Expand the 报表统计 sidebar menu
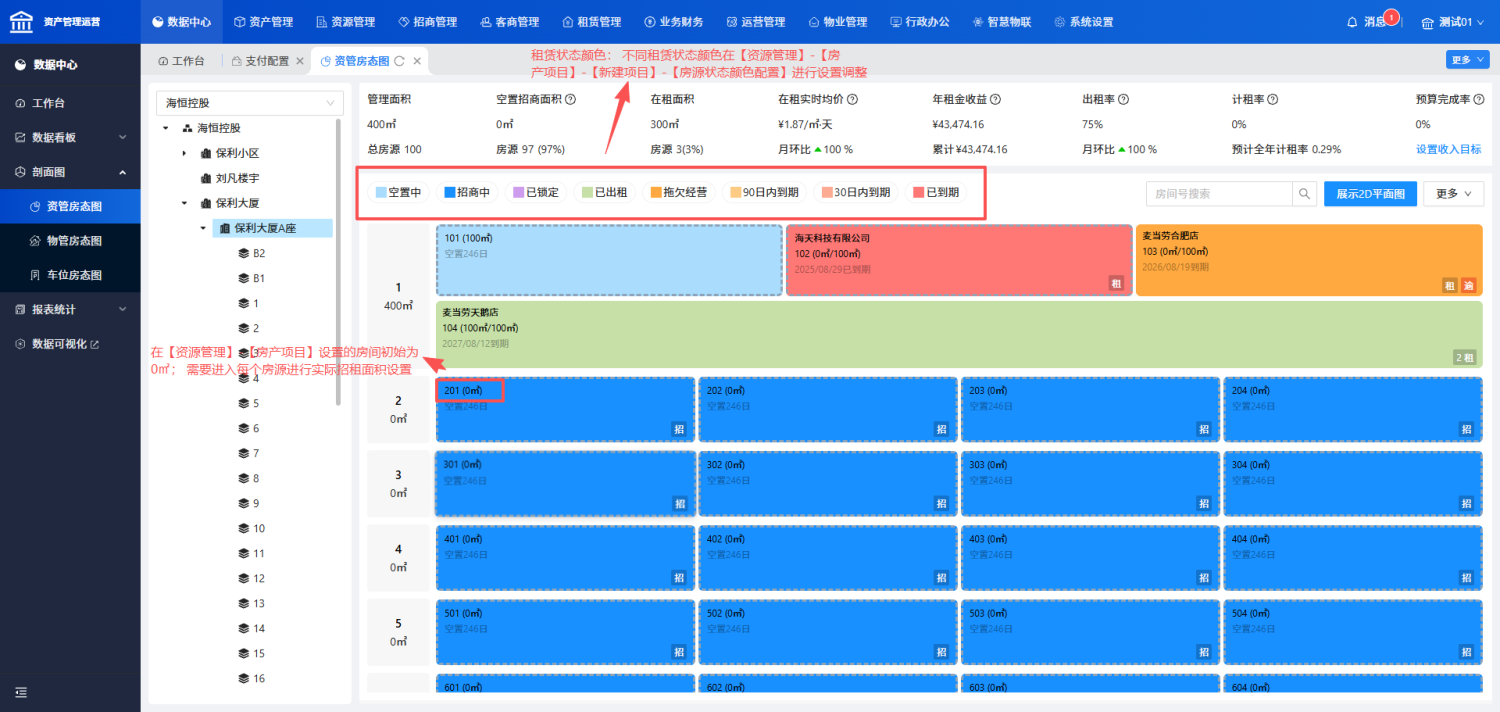 click(70, 309)
